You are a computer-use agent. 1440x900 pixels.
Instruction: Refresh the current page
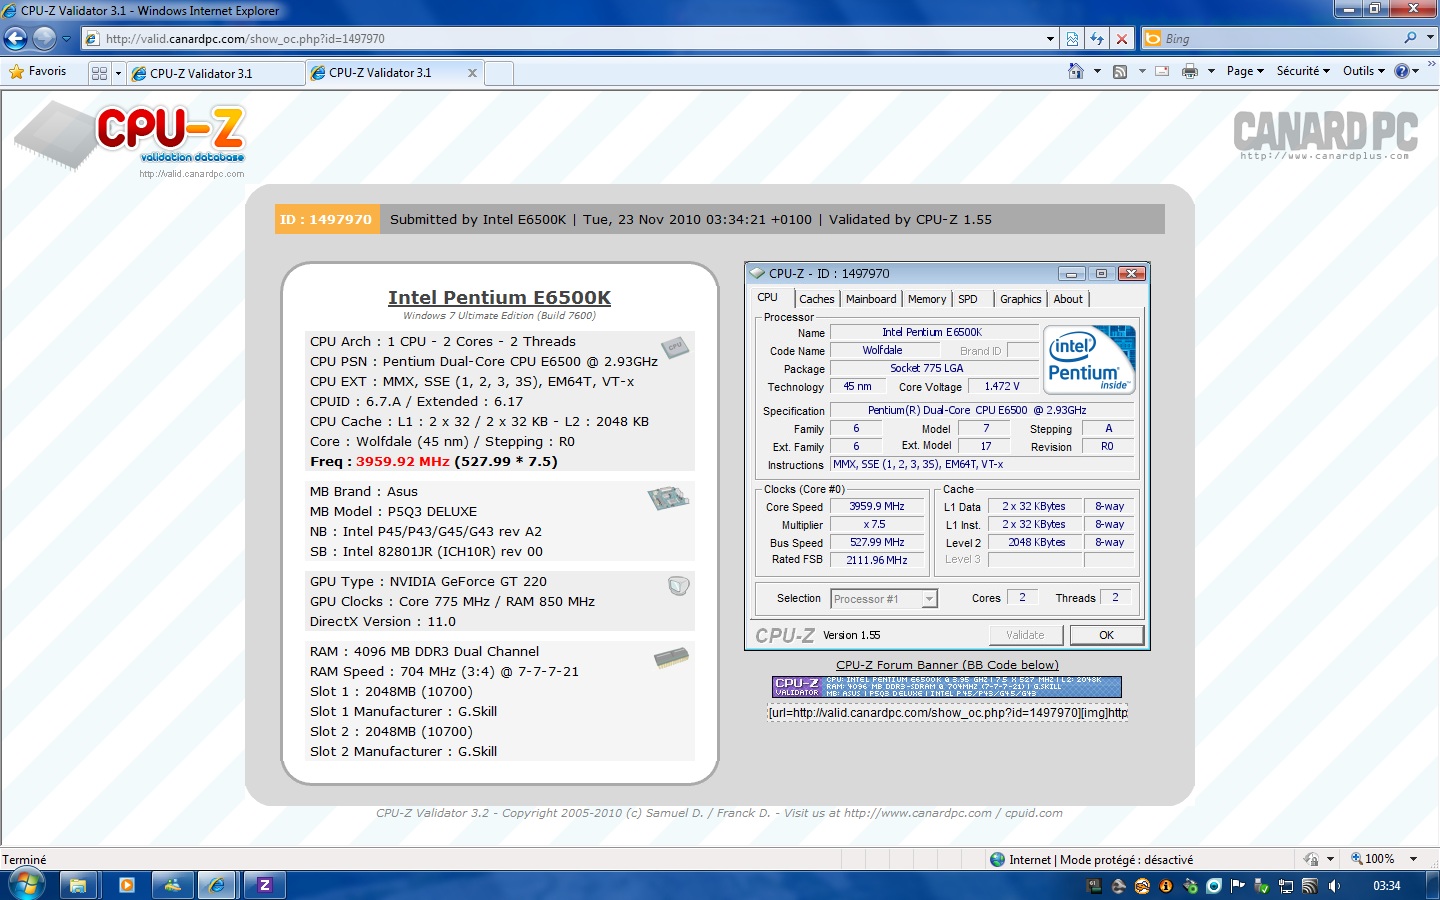(x=1097, y=39)
